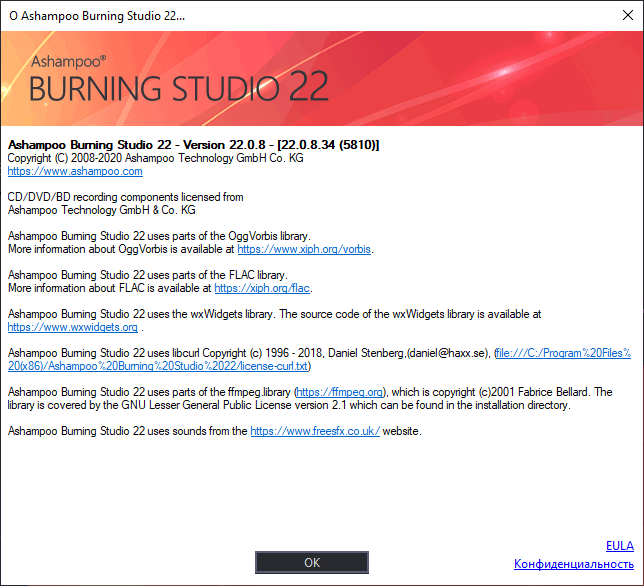Image resolution: width=644 pixels, height=586 pixels.
Task: Visit the xiph.org/vorbis link
Action: click(x=304, y=249)
